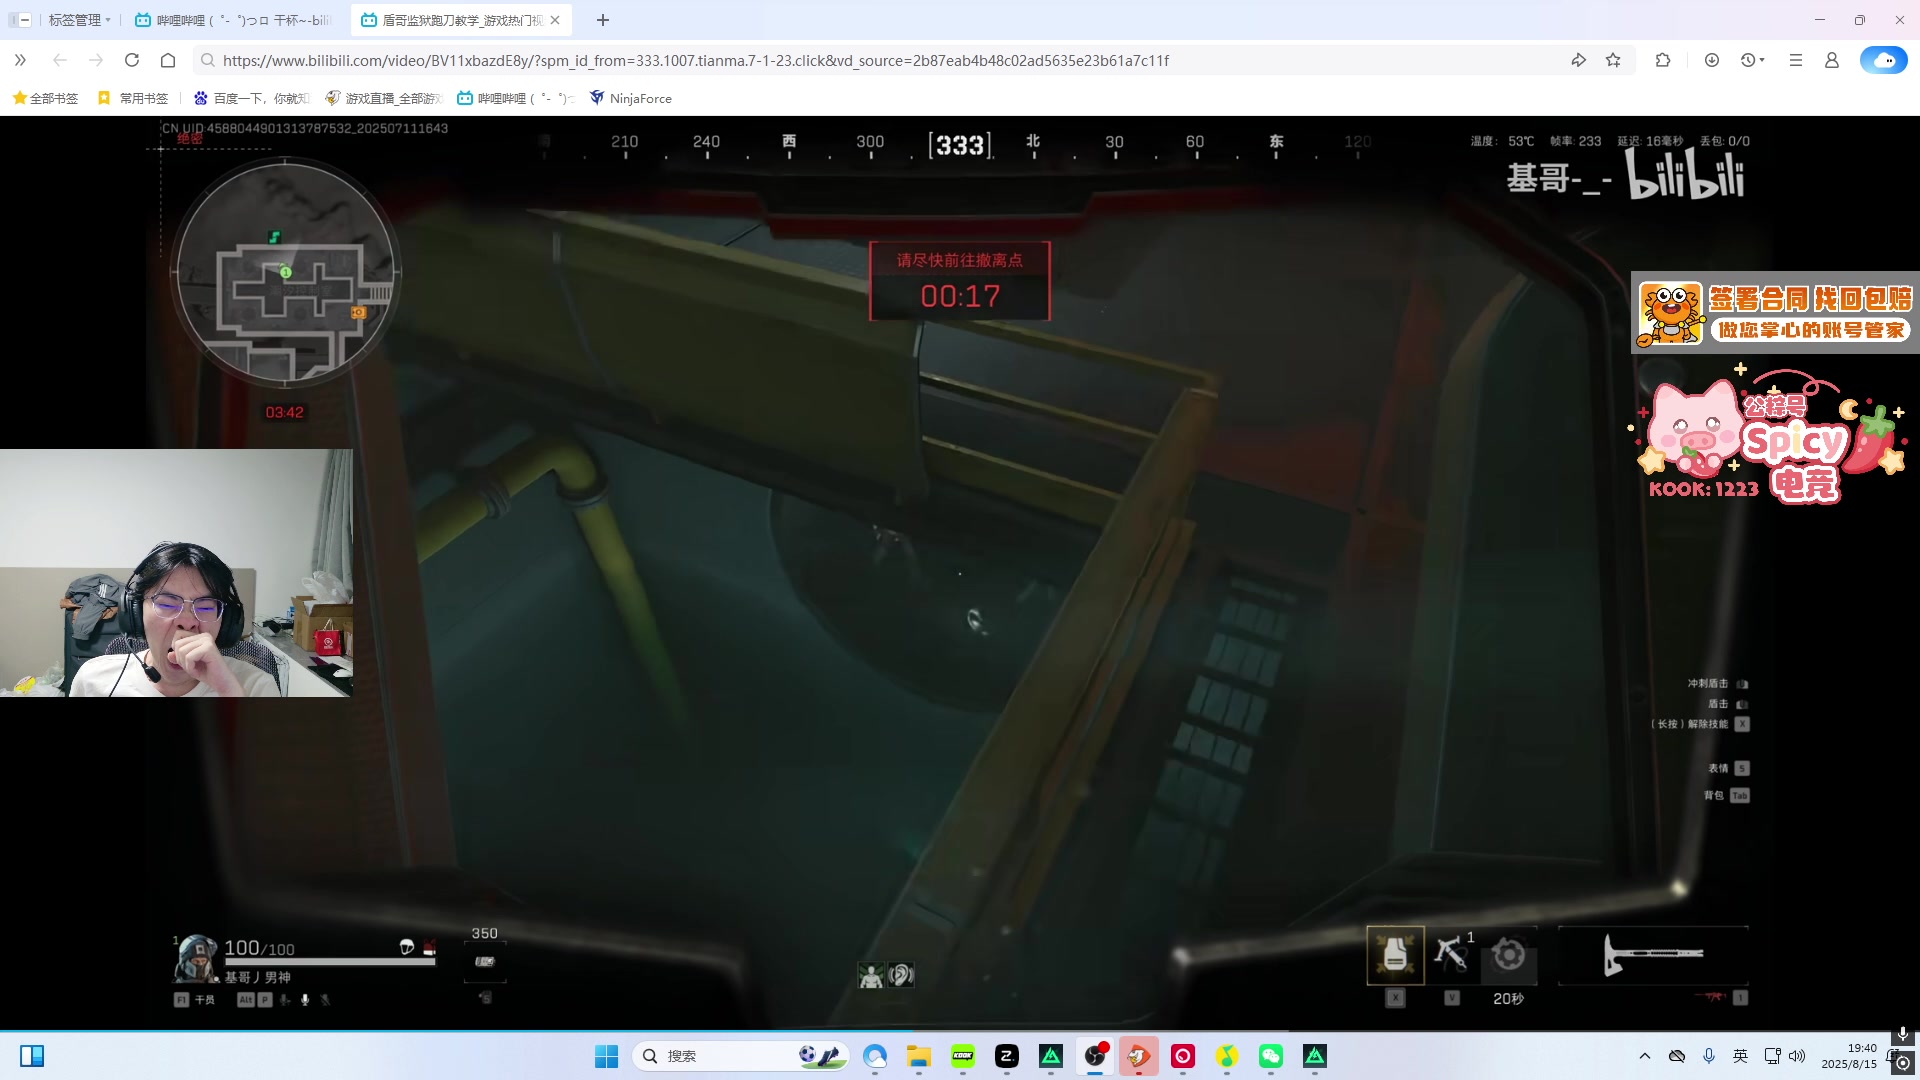The image size is (1920, 1080).
Task: Open network settings tray icon
Action: [x=1772, y=1056]
